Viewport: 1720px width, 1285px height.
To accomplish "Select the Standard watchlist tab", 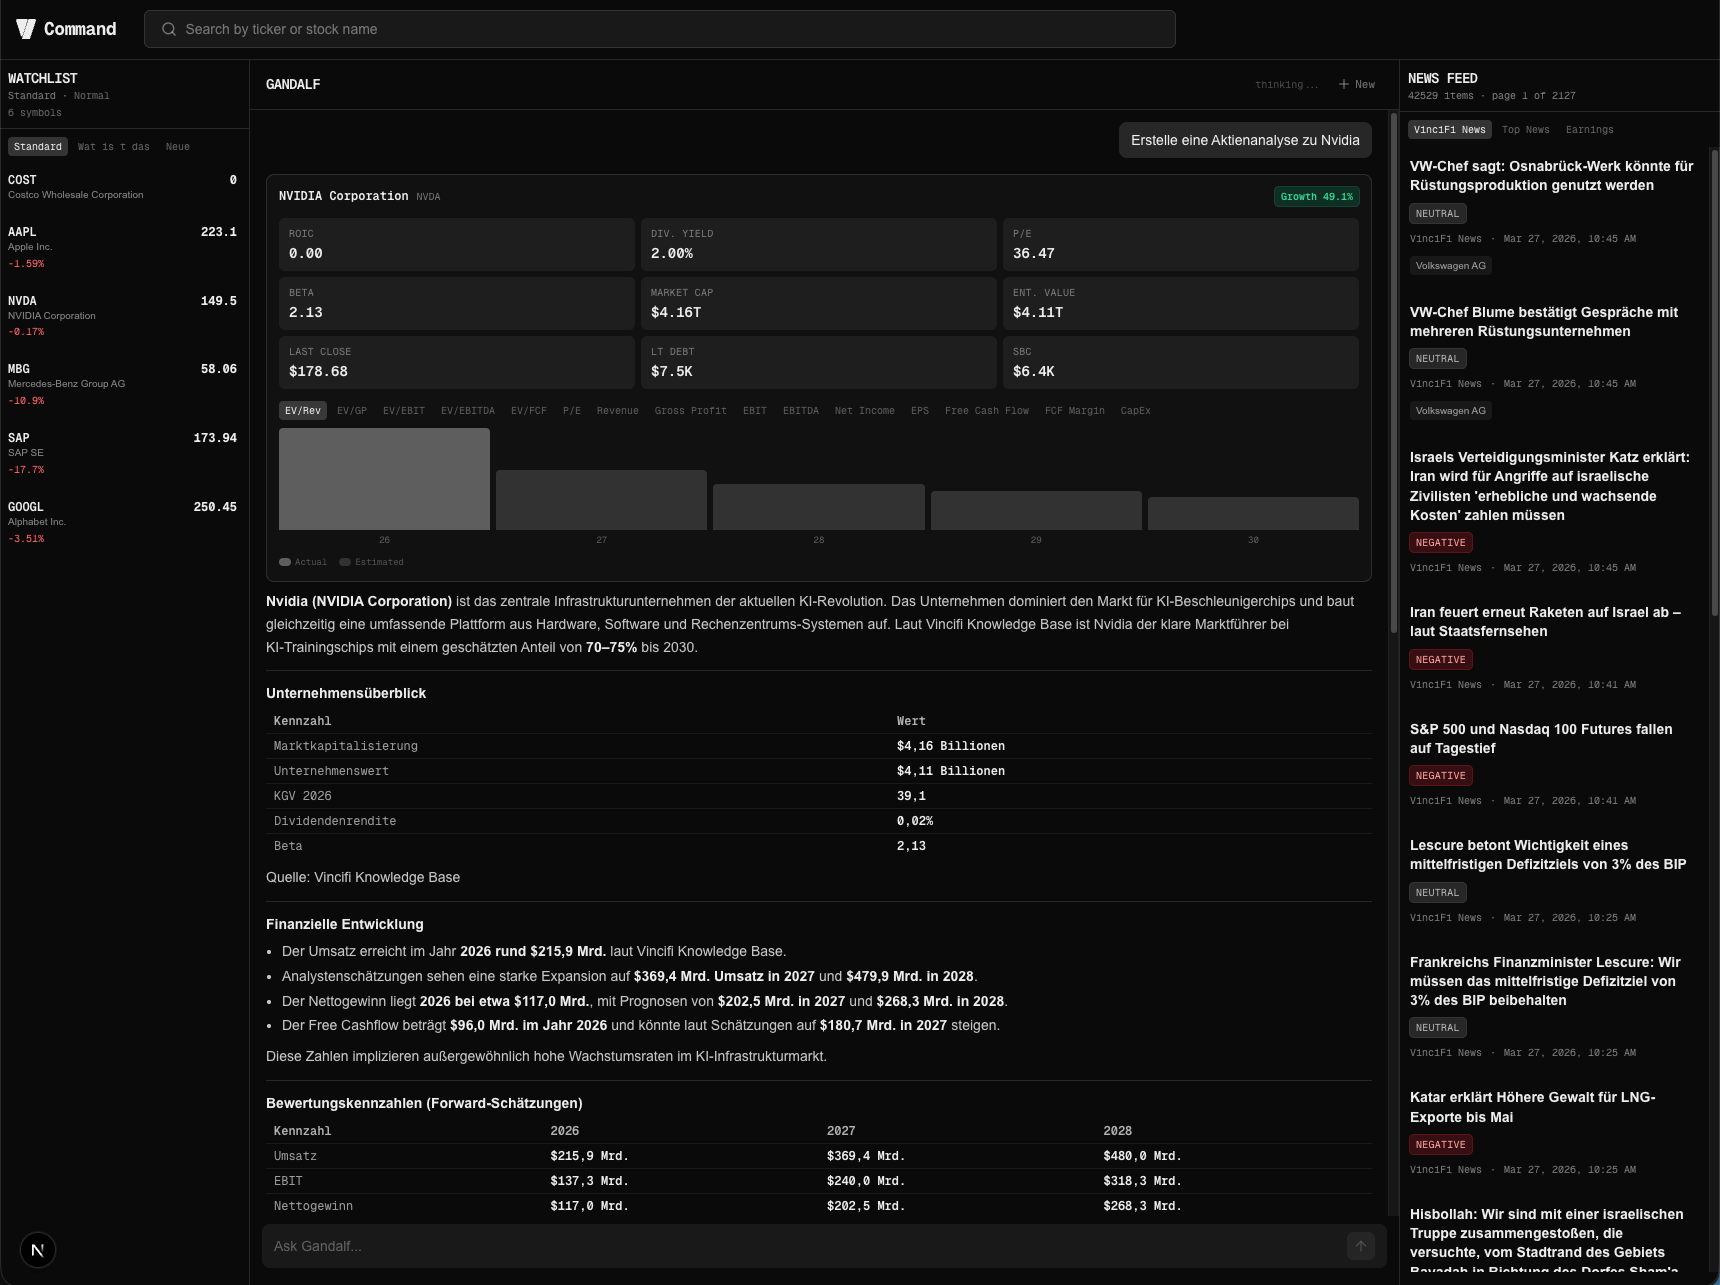I will pyautogui.click(x=38, y=147).
